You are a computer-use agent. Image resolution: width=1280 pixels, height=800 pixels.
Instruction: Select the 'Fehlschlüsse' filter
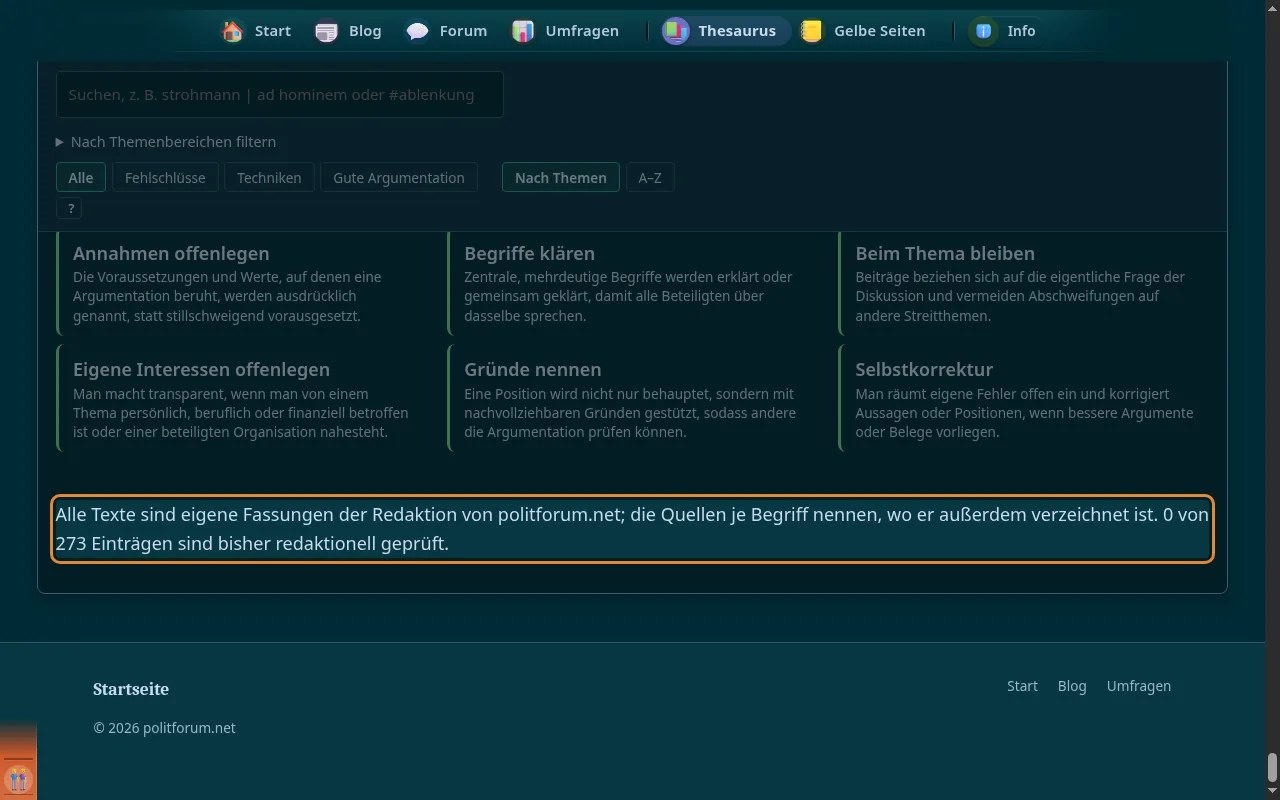pyautogui.click(x=165, y=177)
